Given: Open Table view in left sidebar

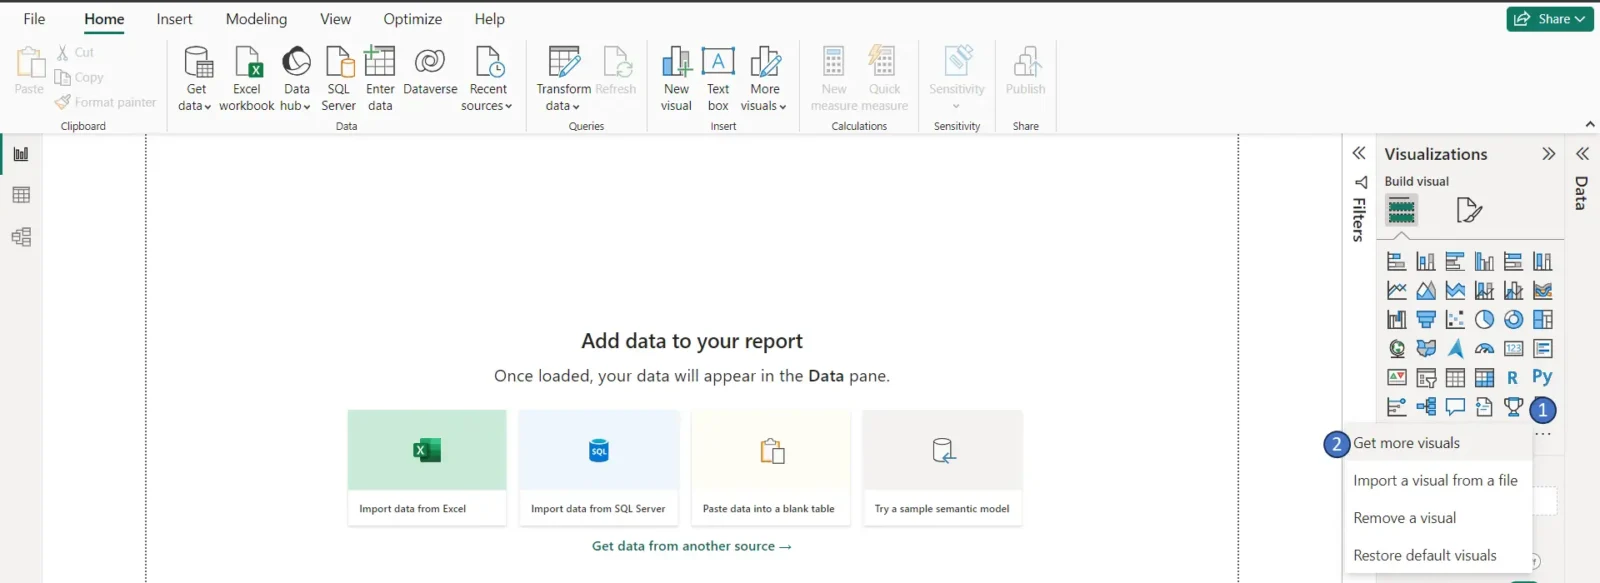Looking at the screenshot, I should coord(21,195).
